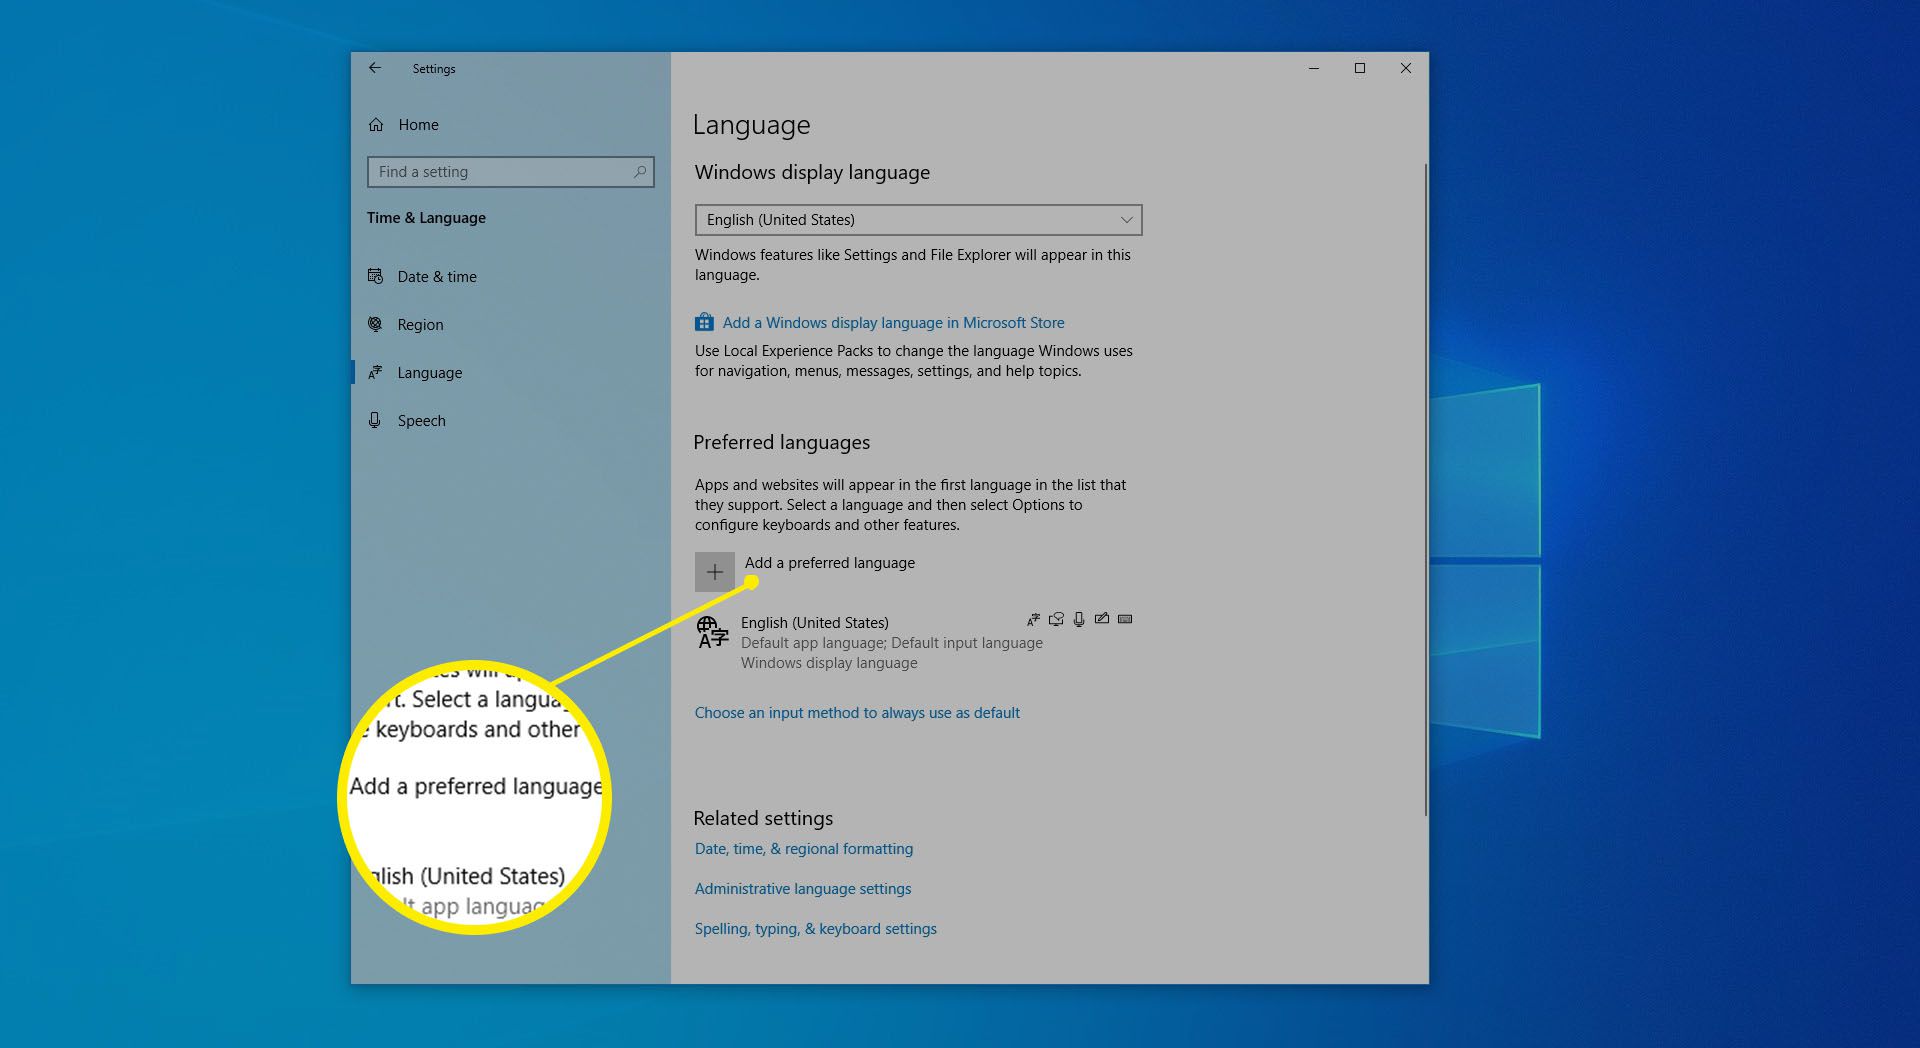Screen dimensions: 1920x1048
Task: Minimize the Settings window
Action: pyautogui.click(x=1314, y=68)
